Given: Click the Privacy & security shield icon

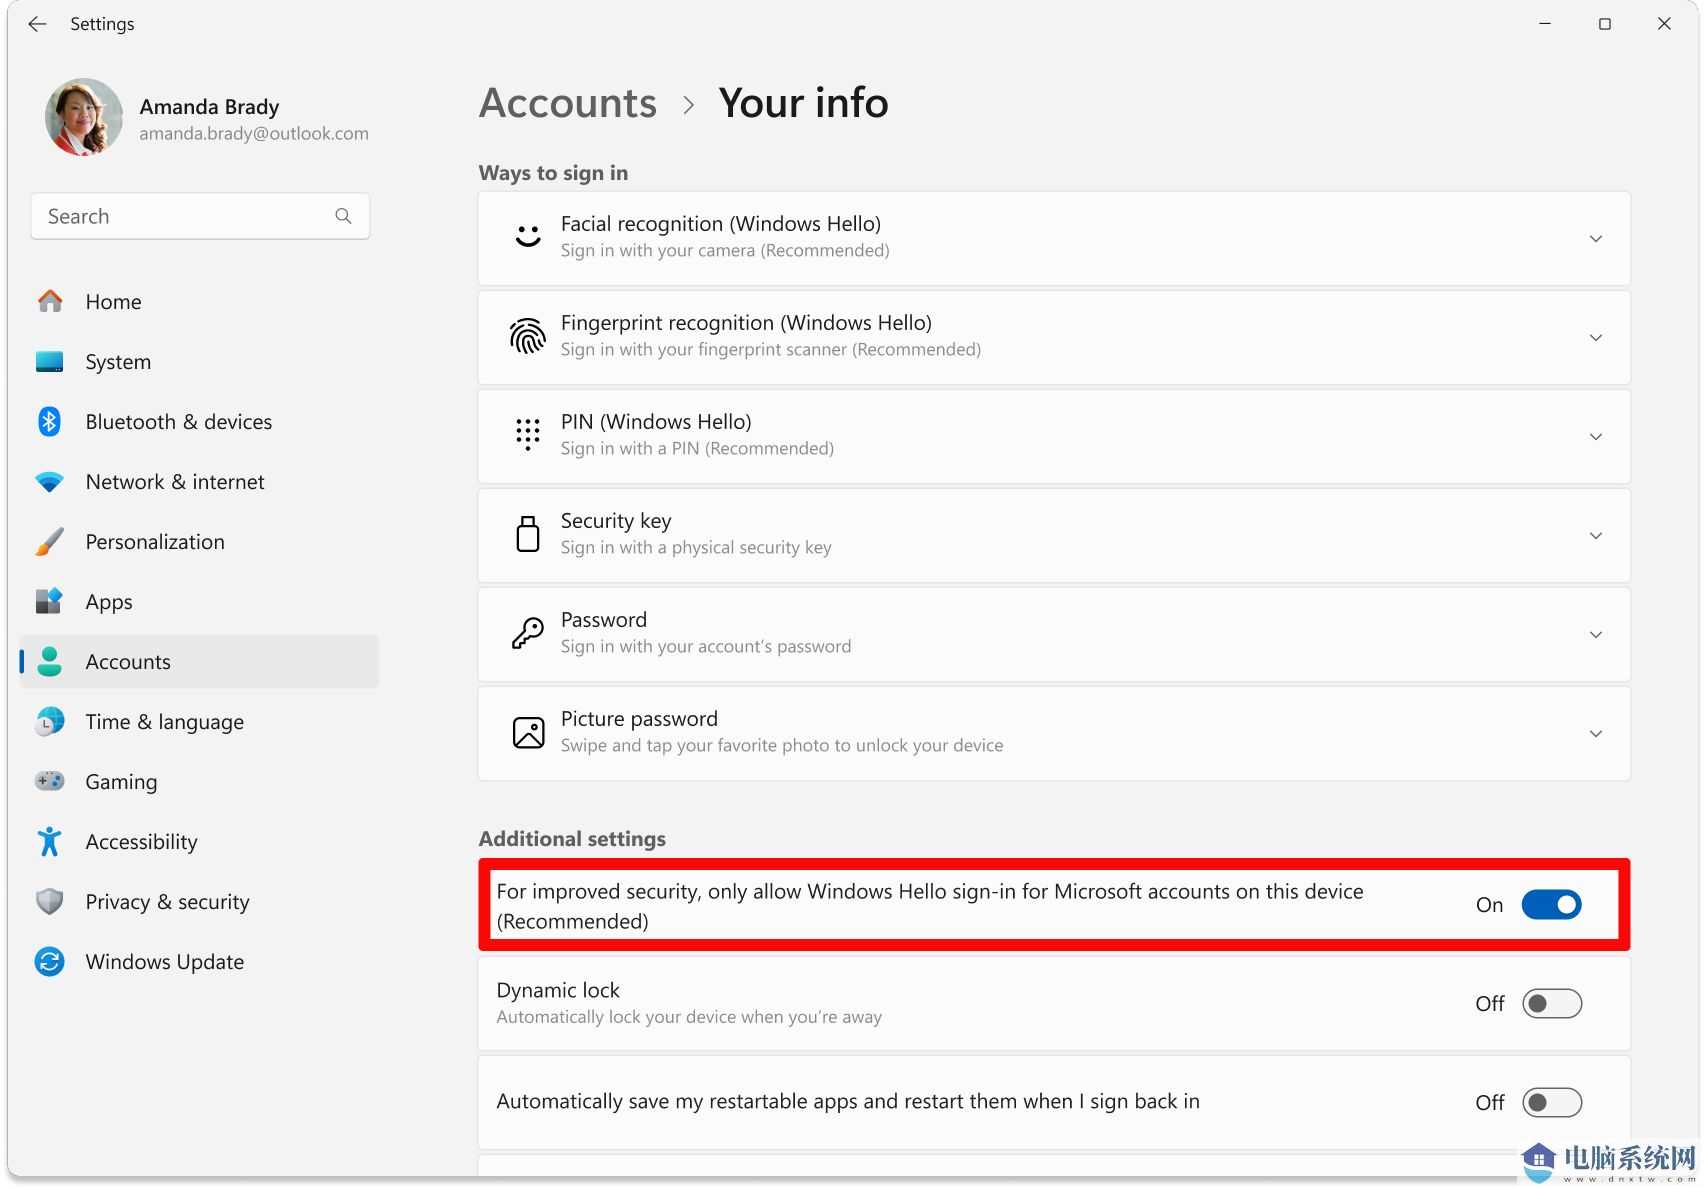Looking at the screenshot, I should tap(49, 901).
